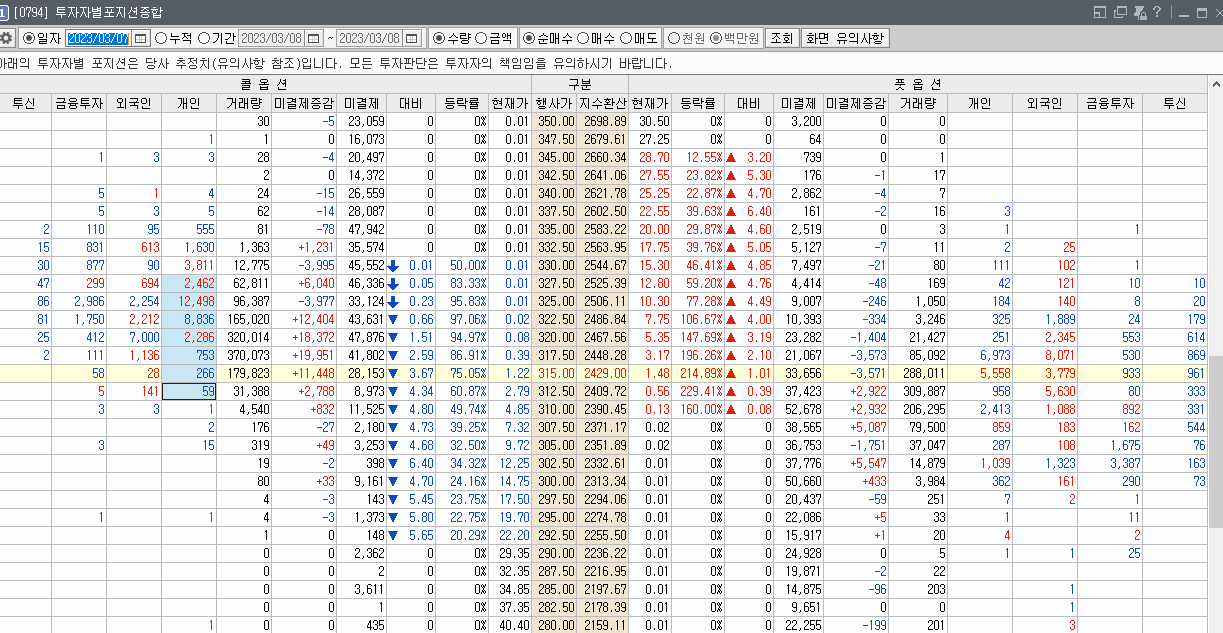Click the 행사가 column header
This screenshot has width=1223, height=633.
(x=554, y=103)
